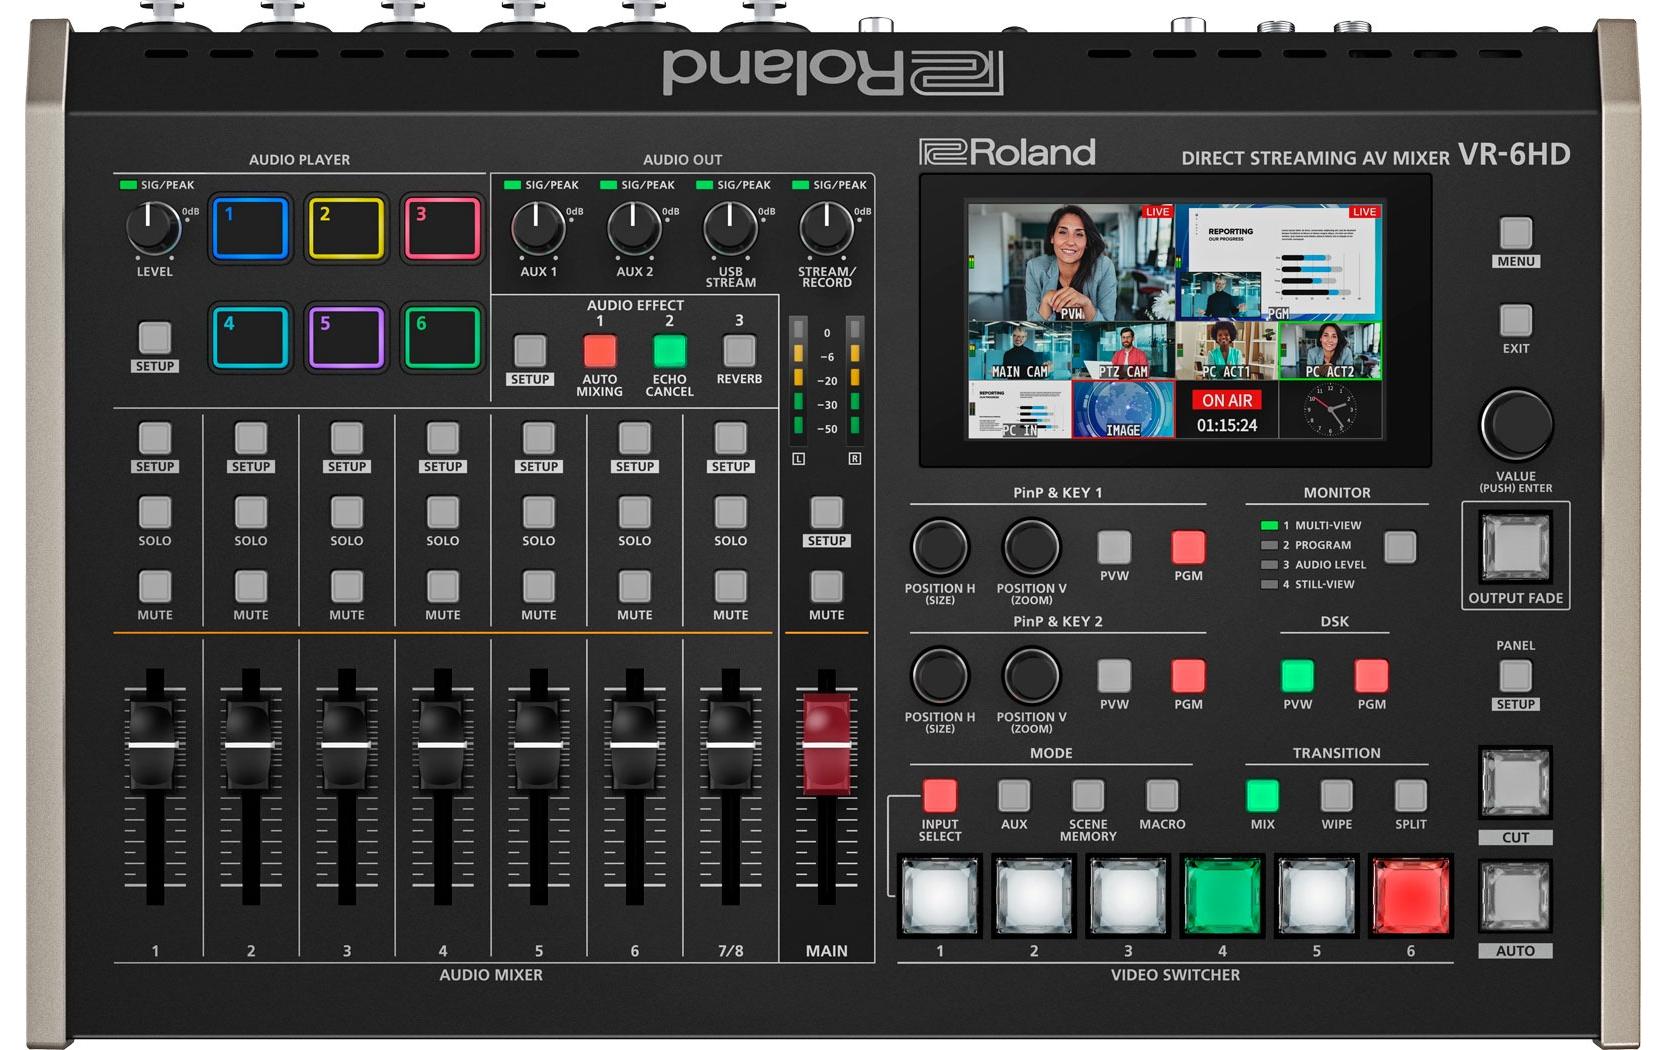Select AUX mode
1668x1050 pixels.
[x=1014, y=796]
